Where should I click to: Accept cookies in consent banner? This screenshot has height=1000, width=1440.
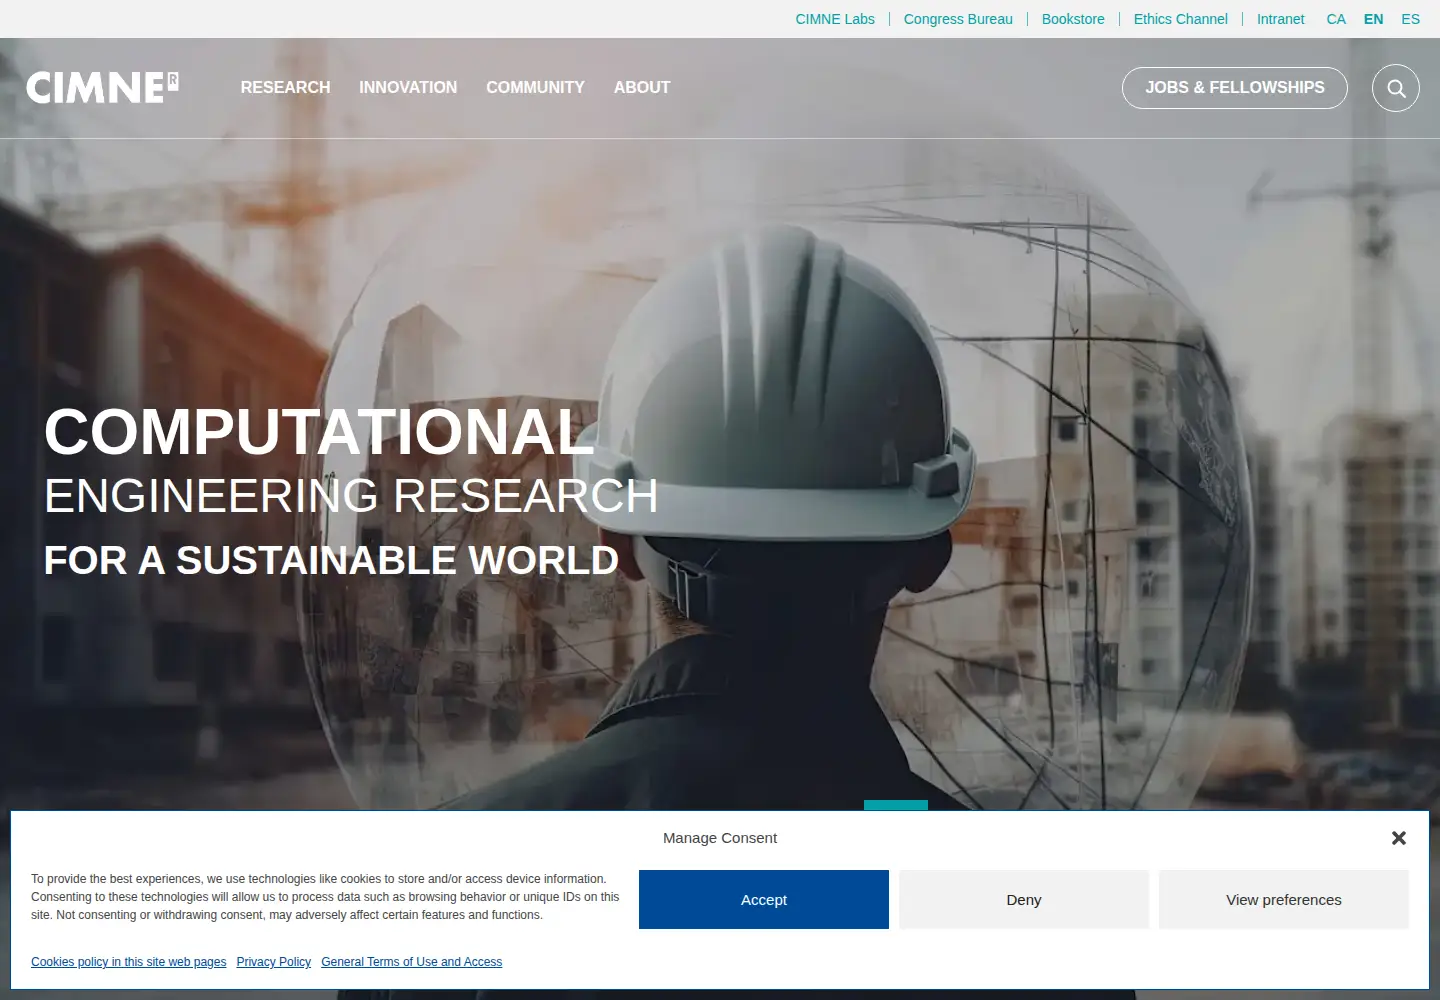click(764, 900)
